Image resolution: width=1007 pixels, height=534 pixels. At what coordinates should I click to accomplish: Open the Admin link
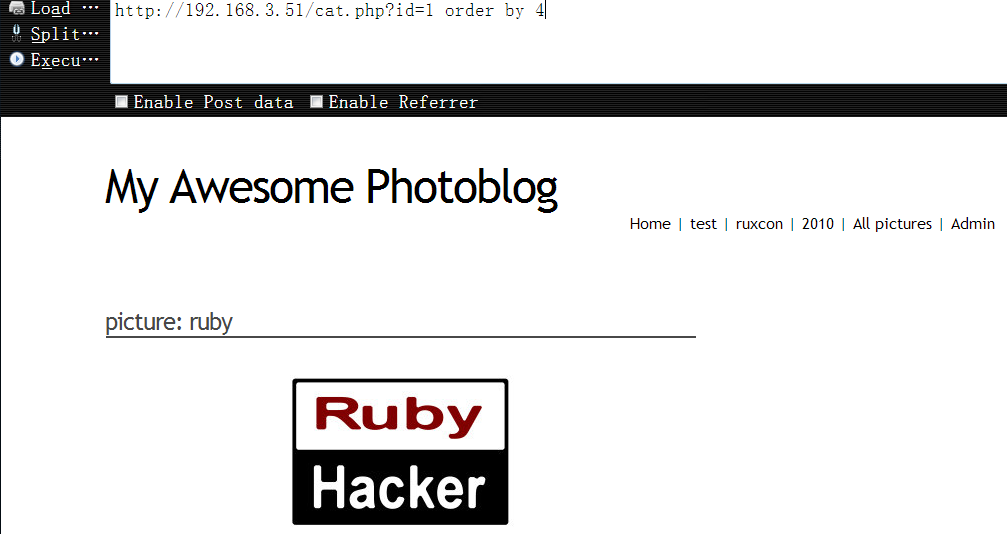click(x=972, y=224)
